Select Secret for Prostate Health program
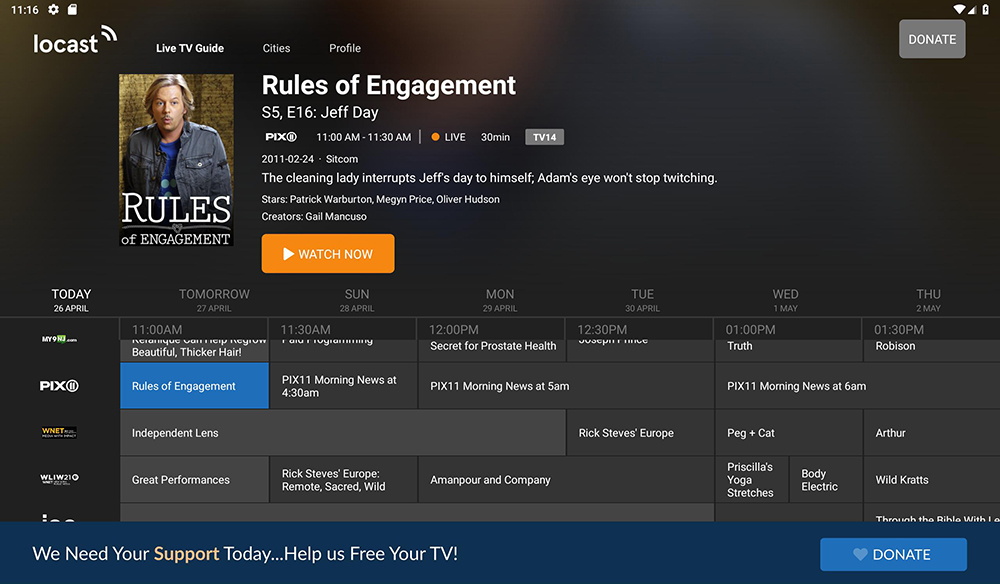1000x584 pixels. pyautogui.click(x=492, y=351)
